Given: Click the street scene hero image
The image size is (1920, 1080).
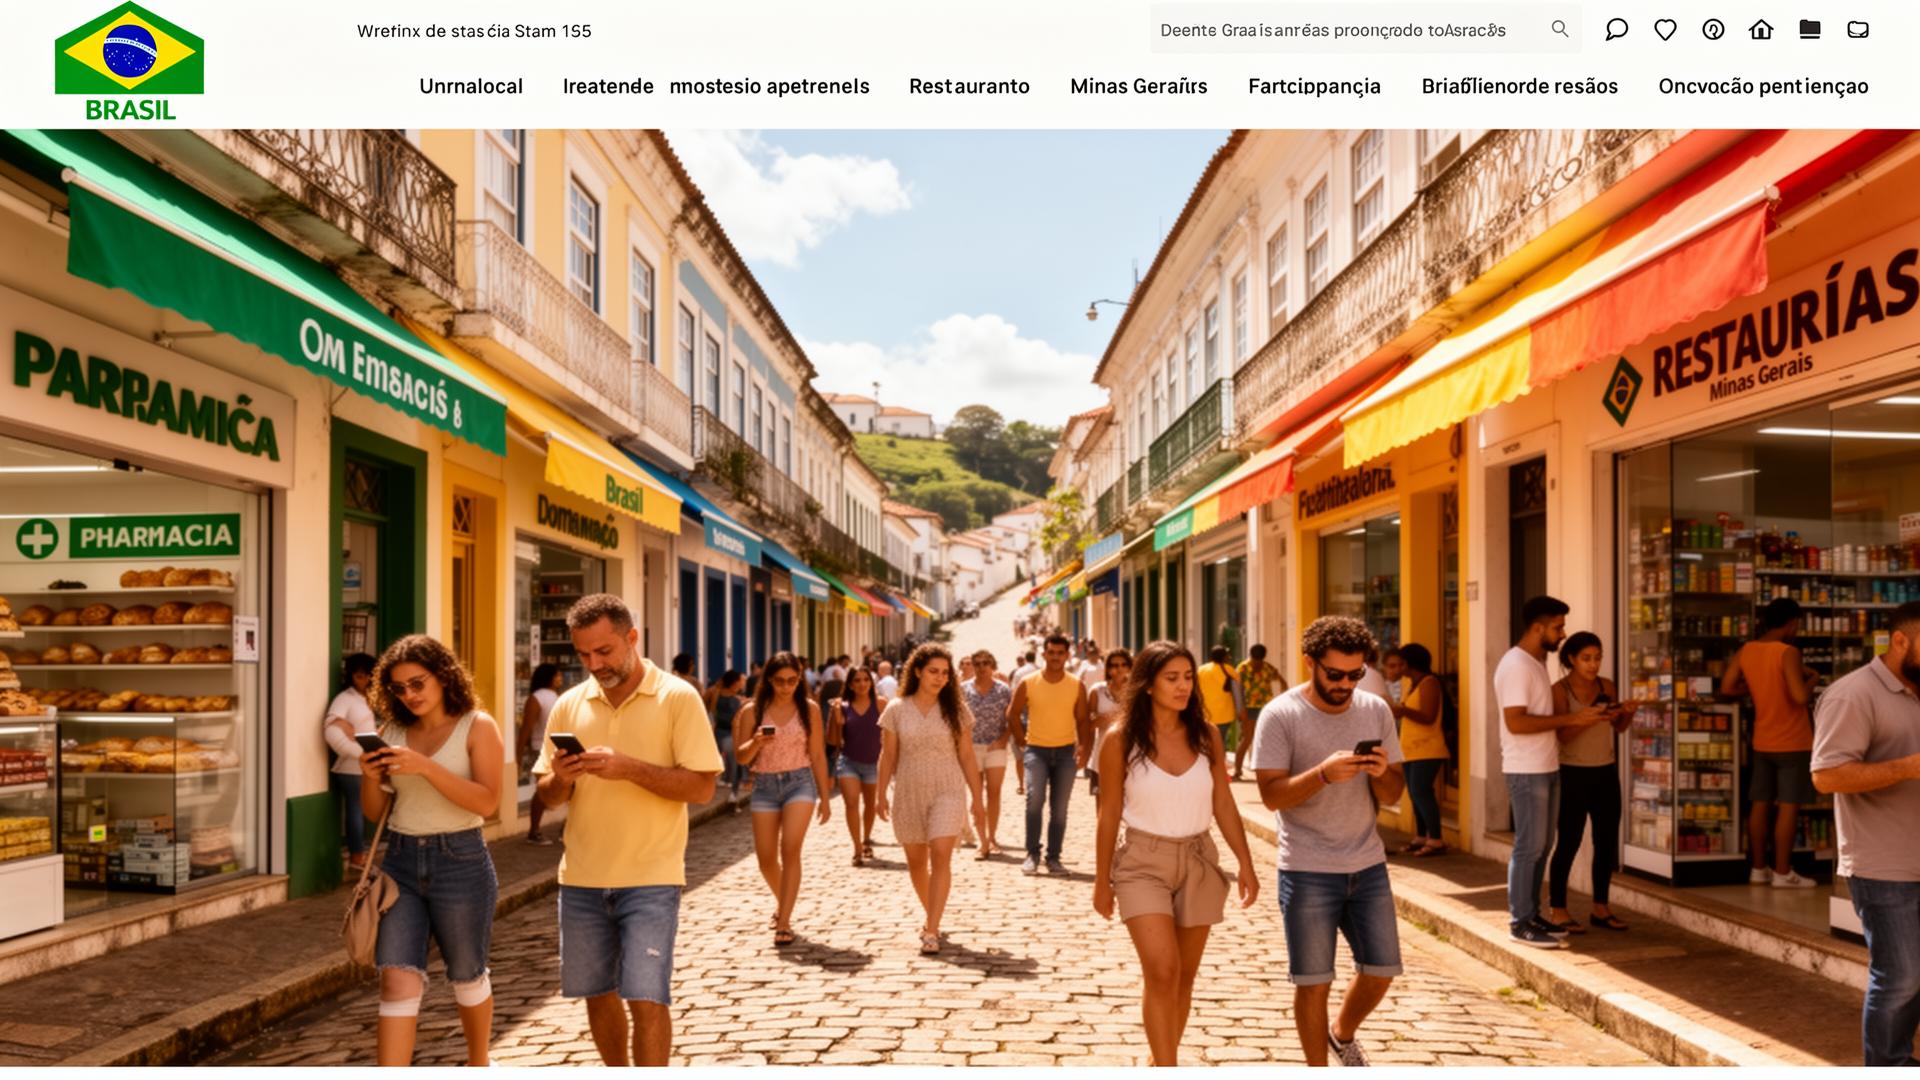Looking at the screenshot, I should coord(960,597).
